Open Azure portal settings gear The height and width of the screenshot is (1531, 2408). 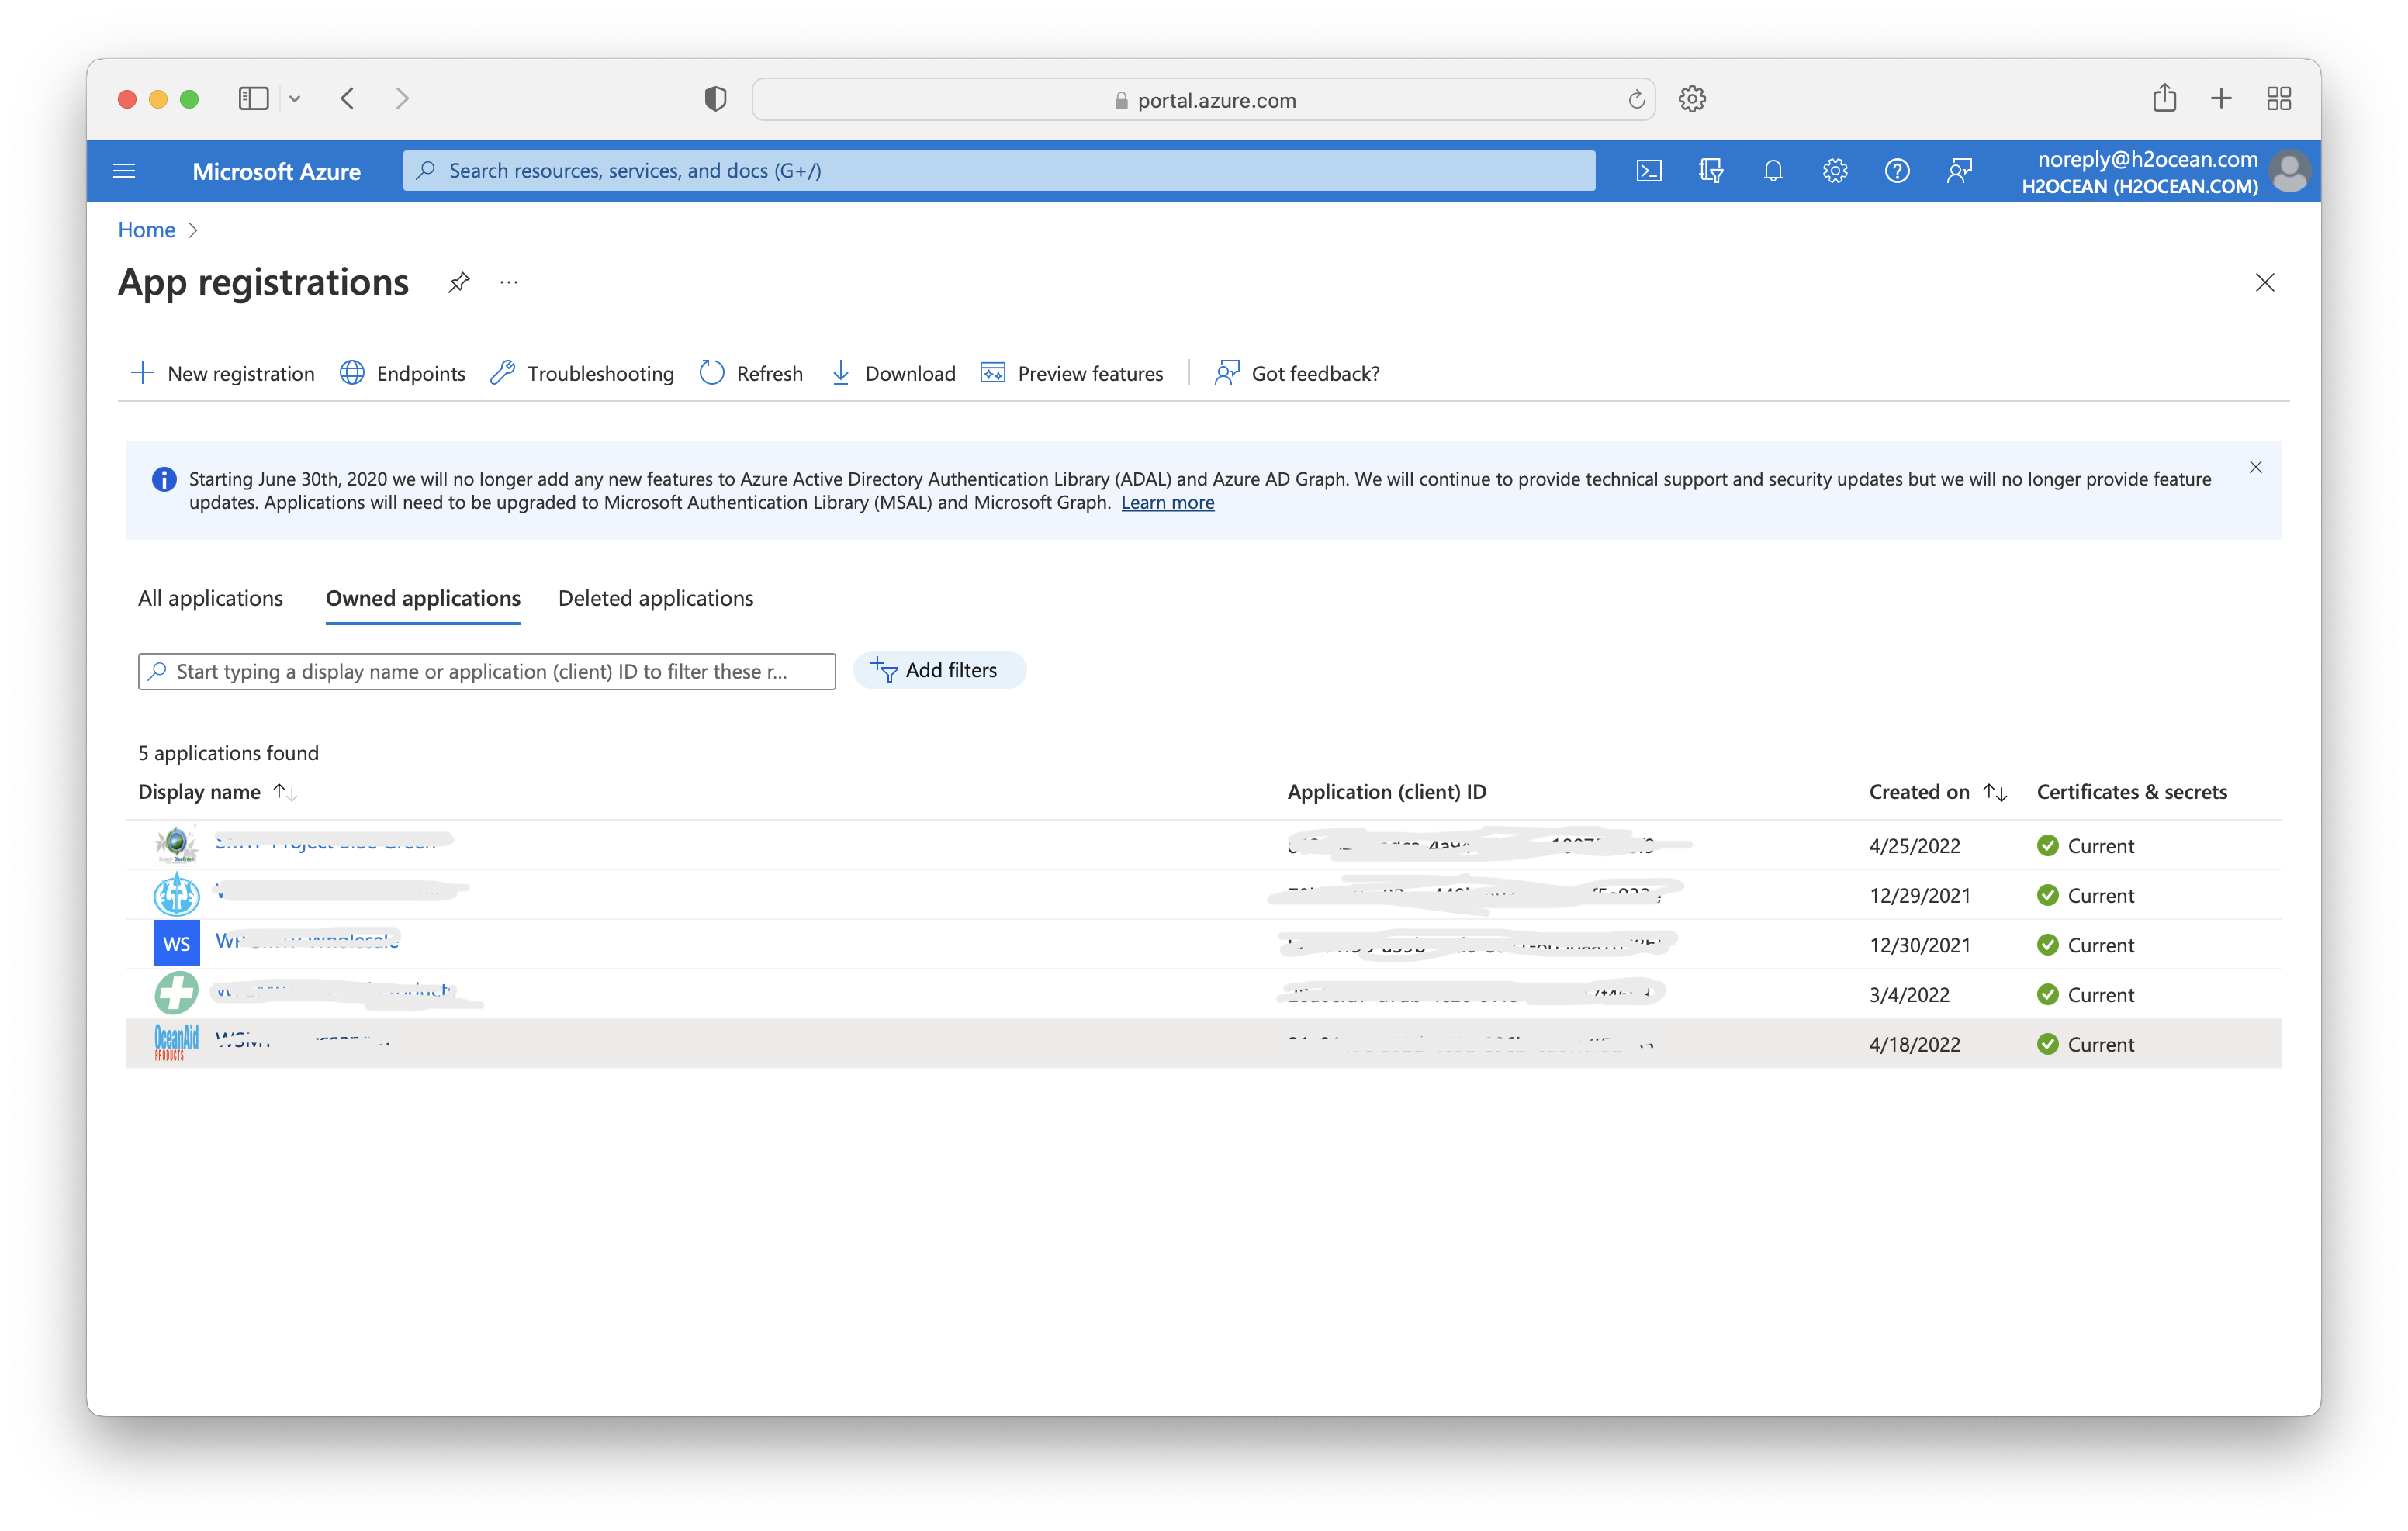(1835, 171)
